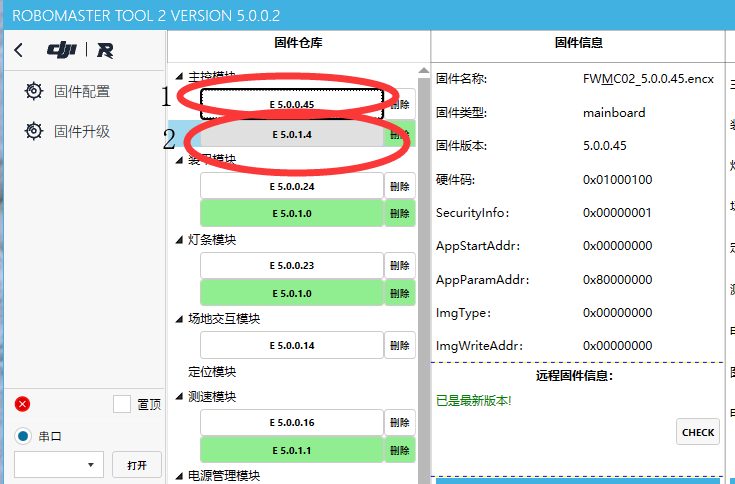Screen dimensions: 735x484
Task: Collapse the 灯条模块 tree group
Action: point(179,240)
